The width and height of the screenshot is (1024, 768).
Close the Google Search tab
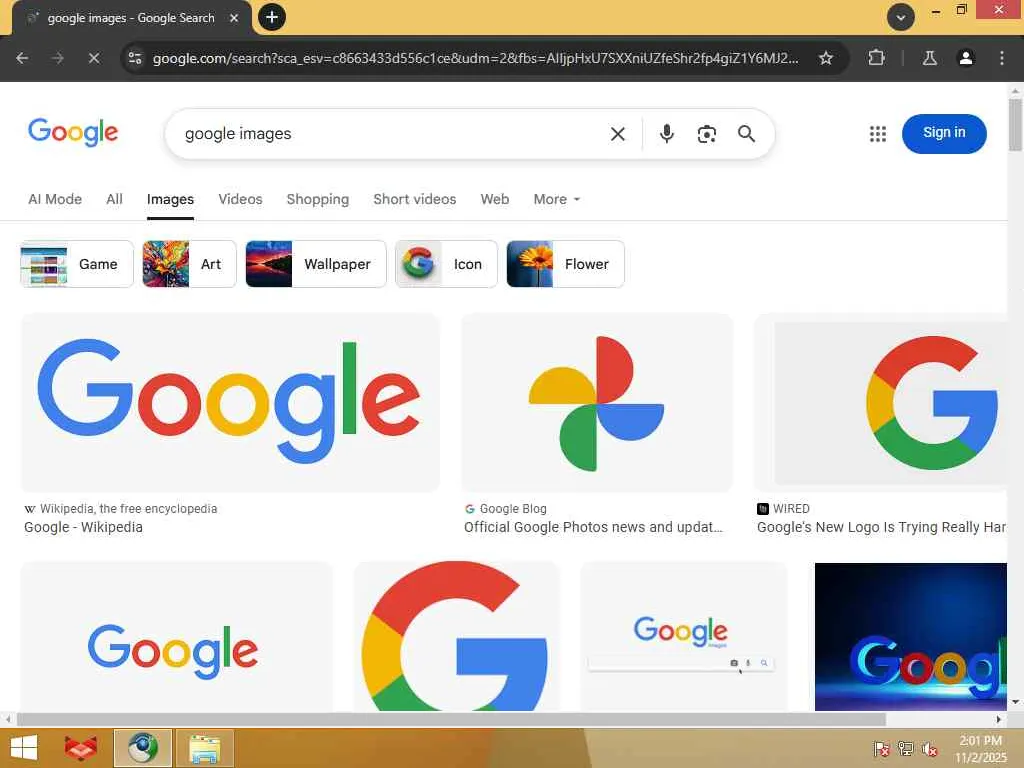(x=234, y=18)
